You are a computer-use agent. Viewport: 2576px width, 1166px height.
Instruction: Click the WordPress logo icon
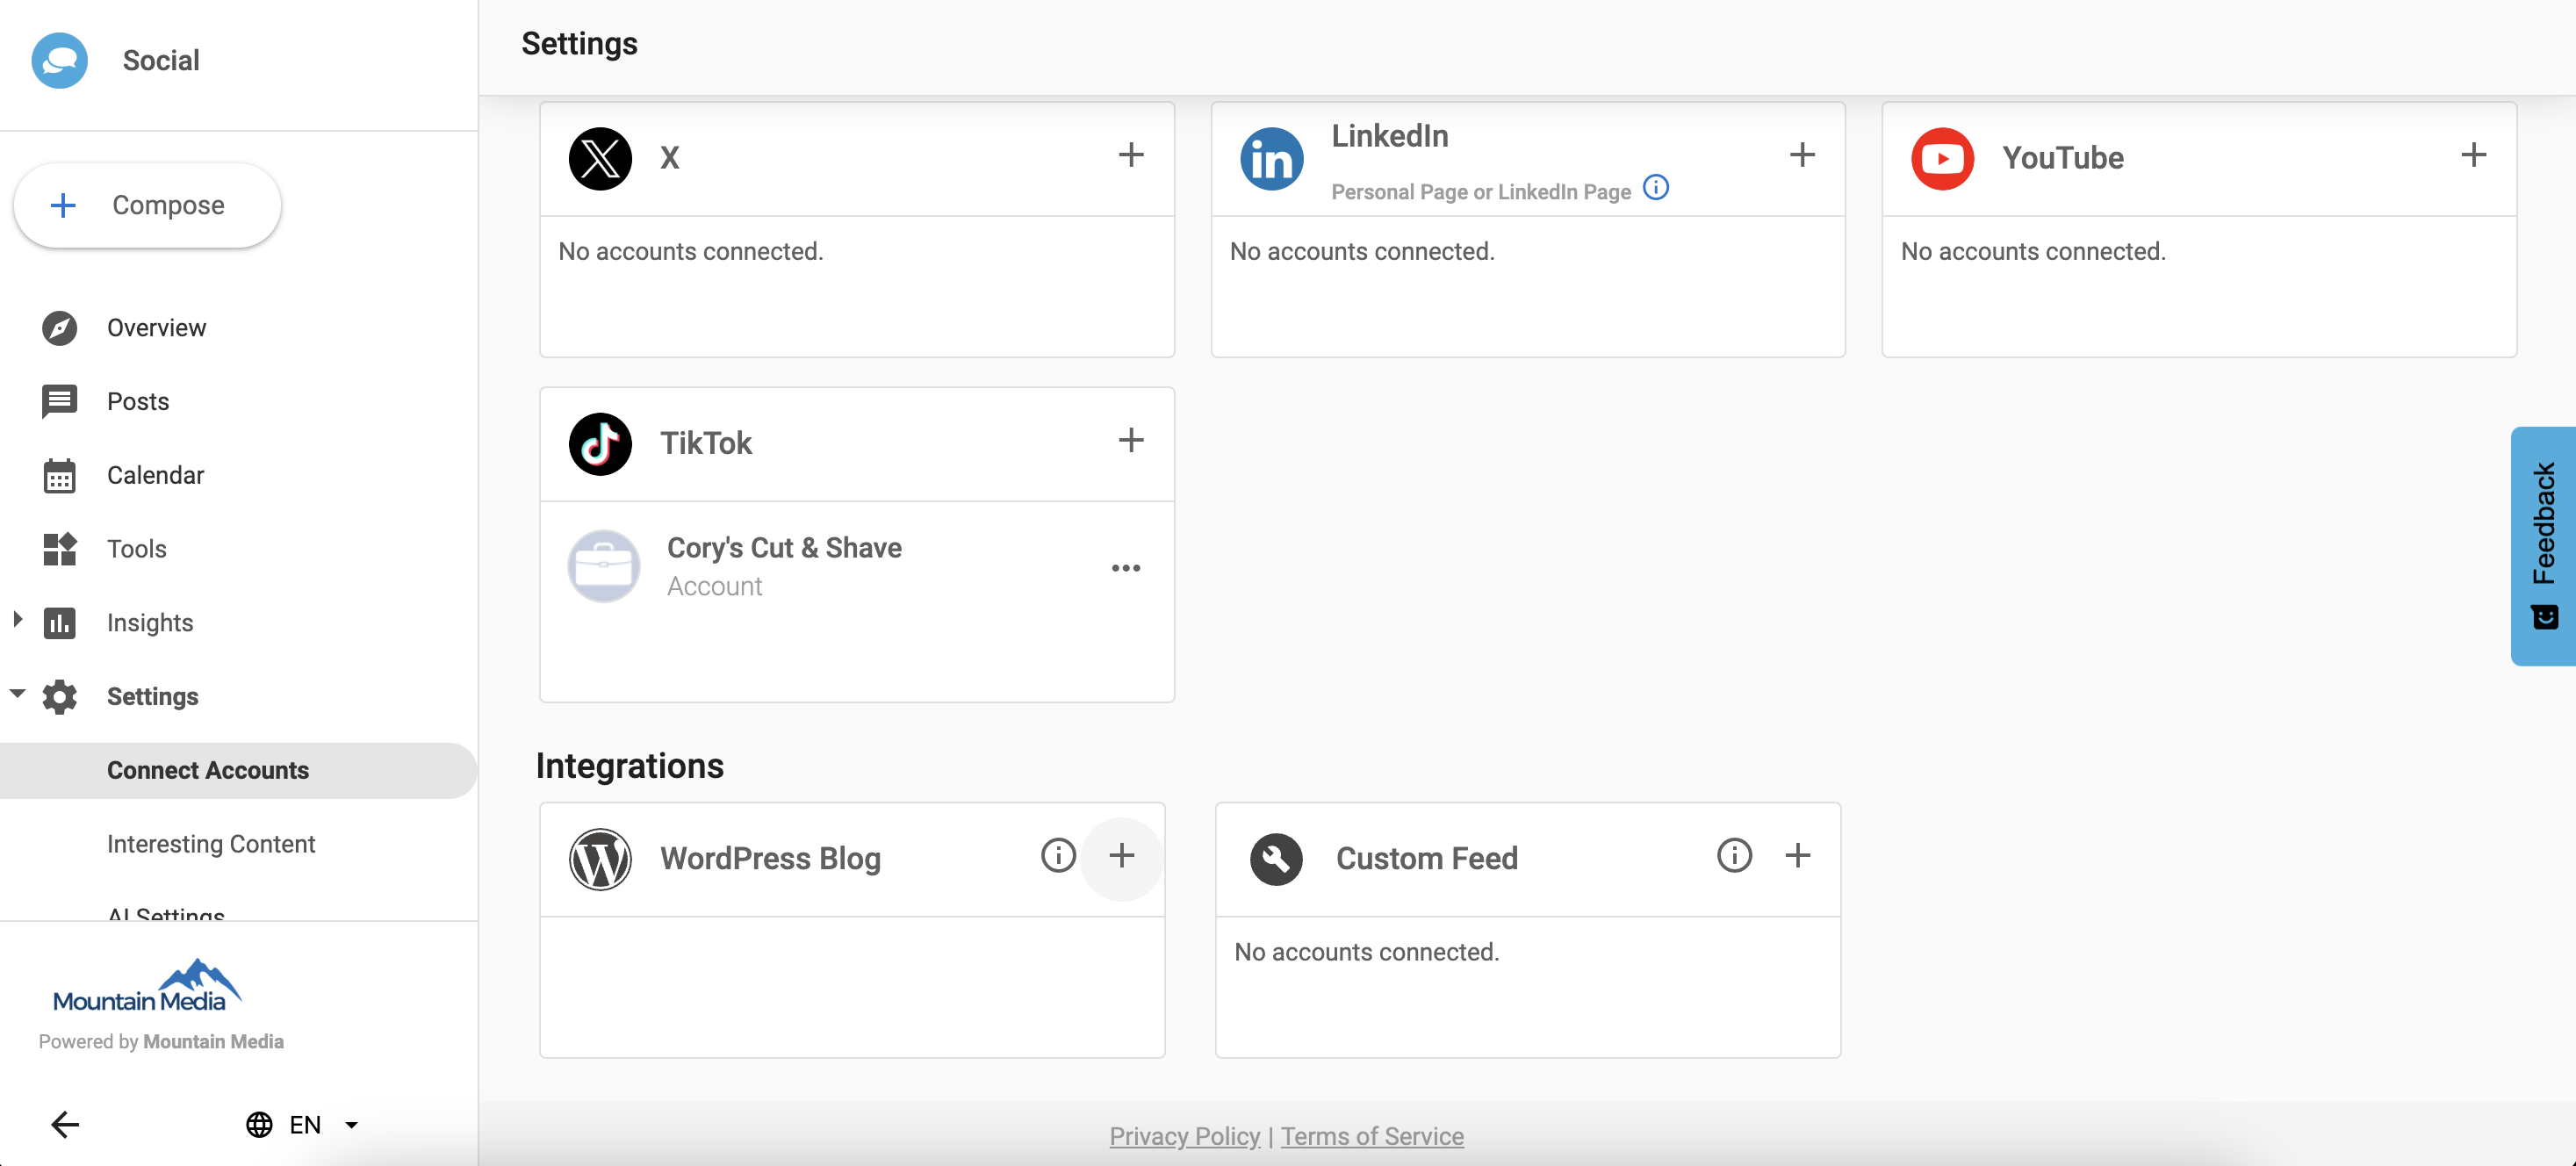600,859
